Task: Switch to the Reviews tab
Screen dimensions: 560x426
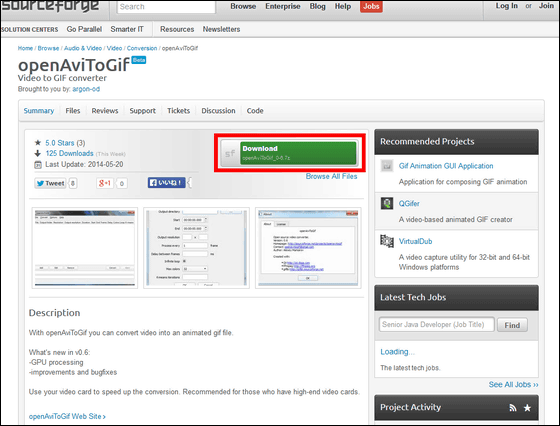Action: [x=105, y=111]
